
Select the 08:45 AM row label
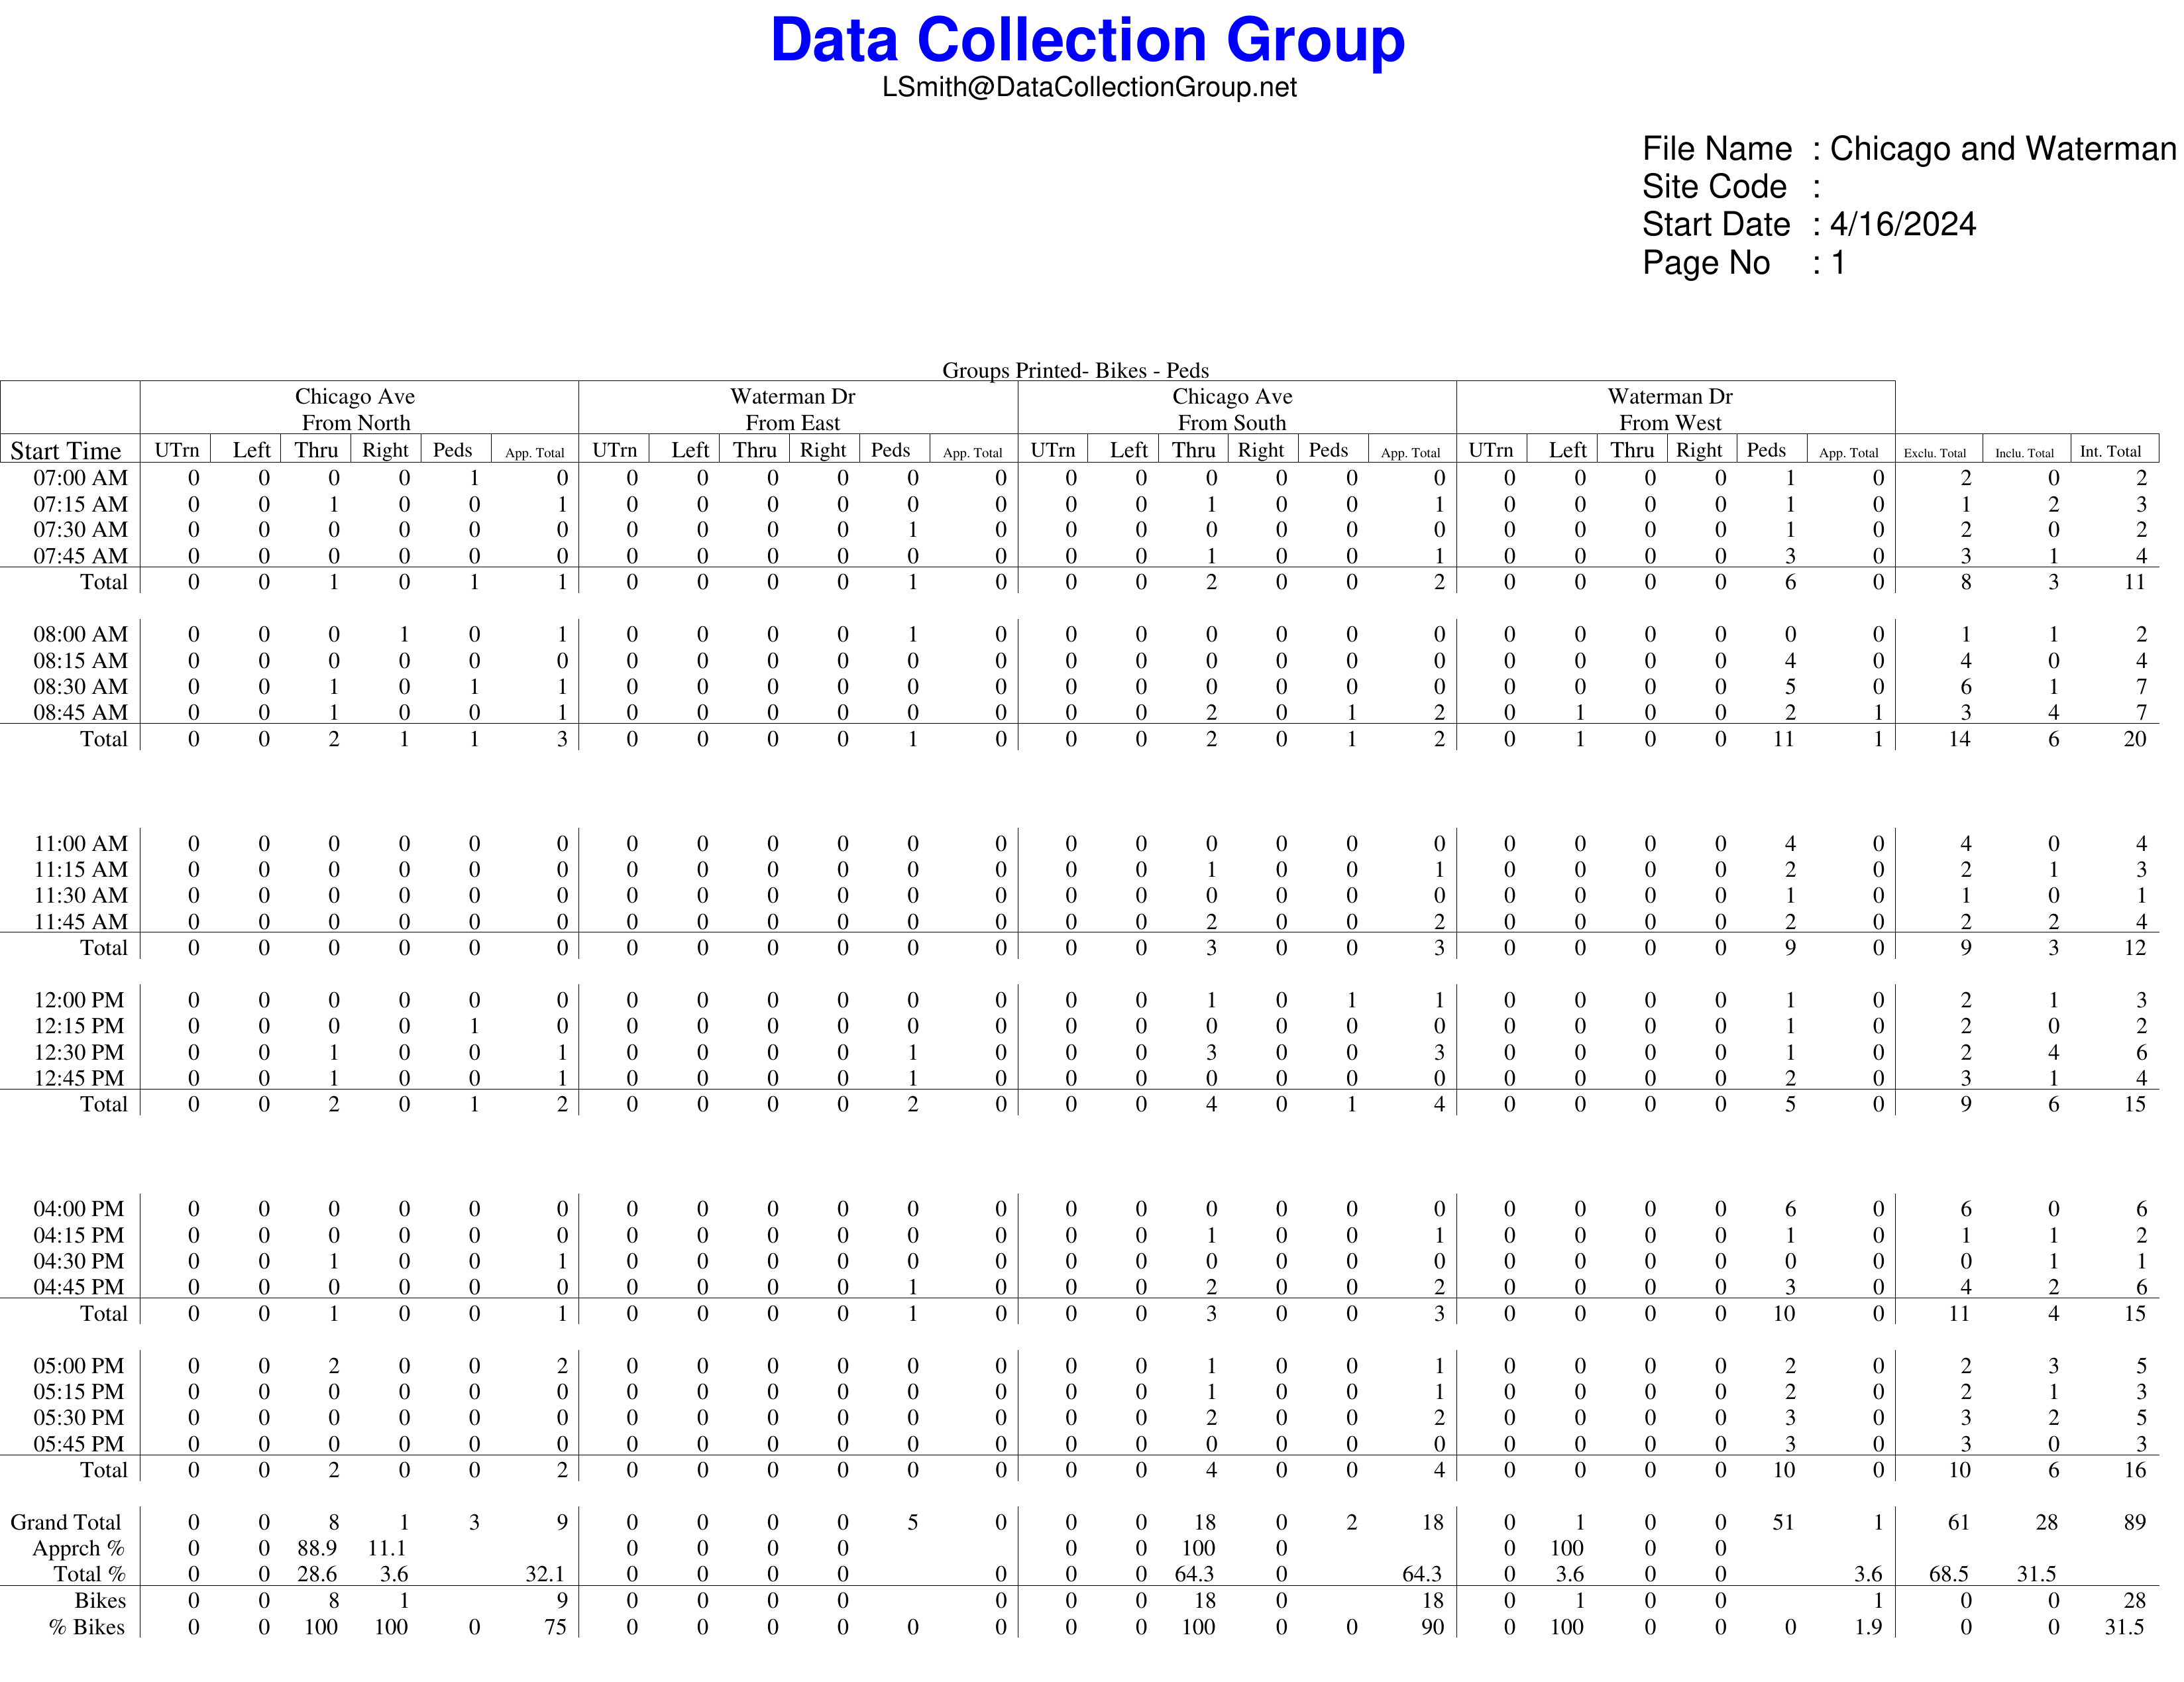(81, 712)
